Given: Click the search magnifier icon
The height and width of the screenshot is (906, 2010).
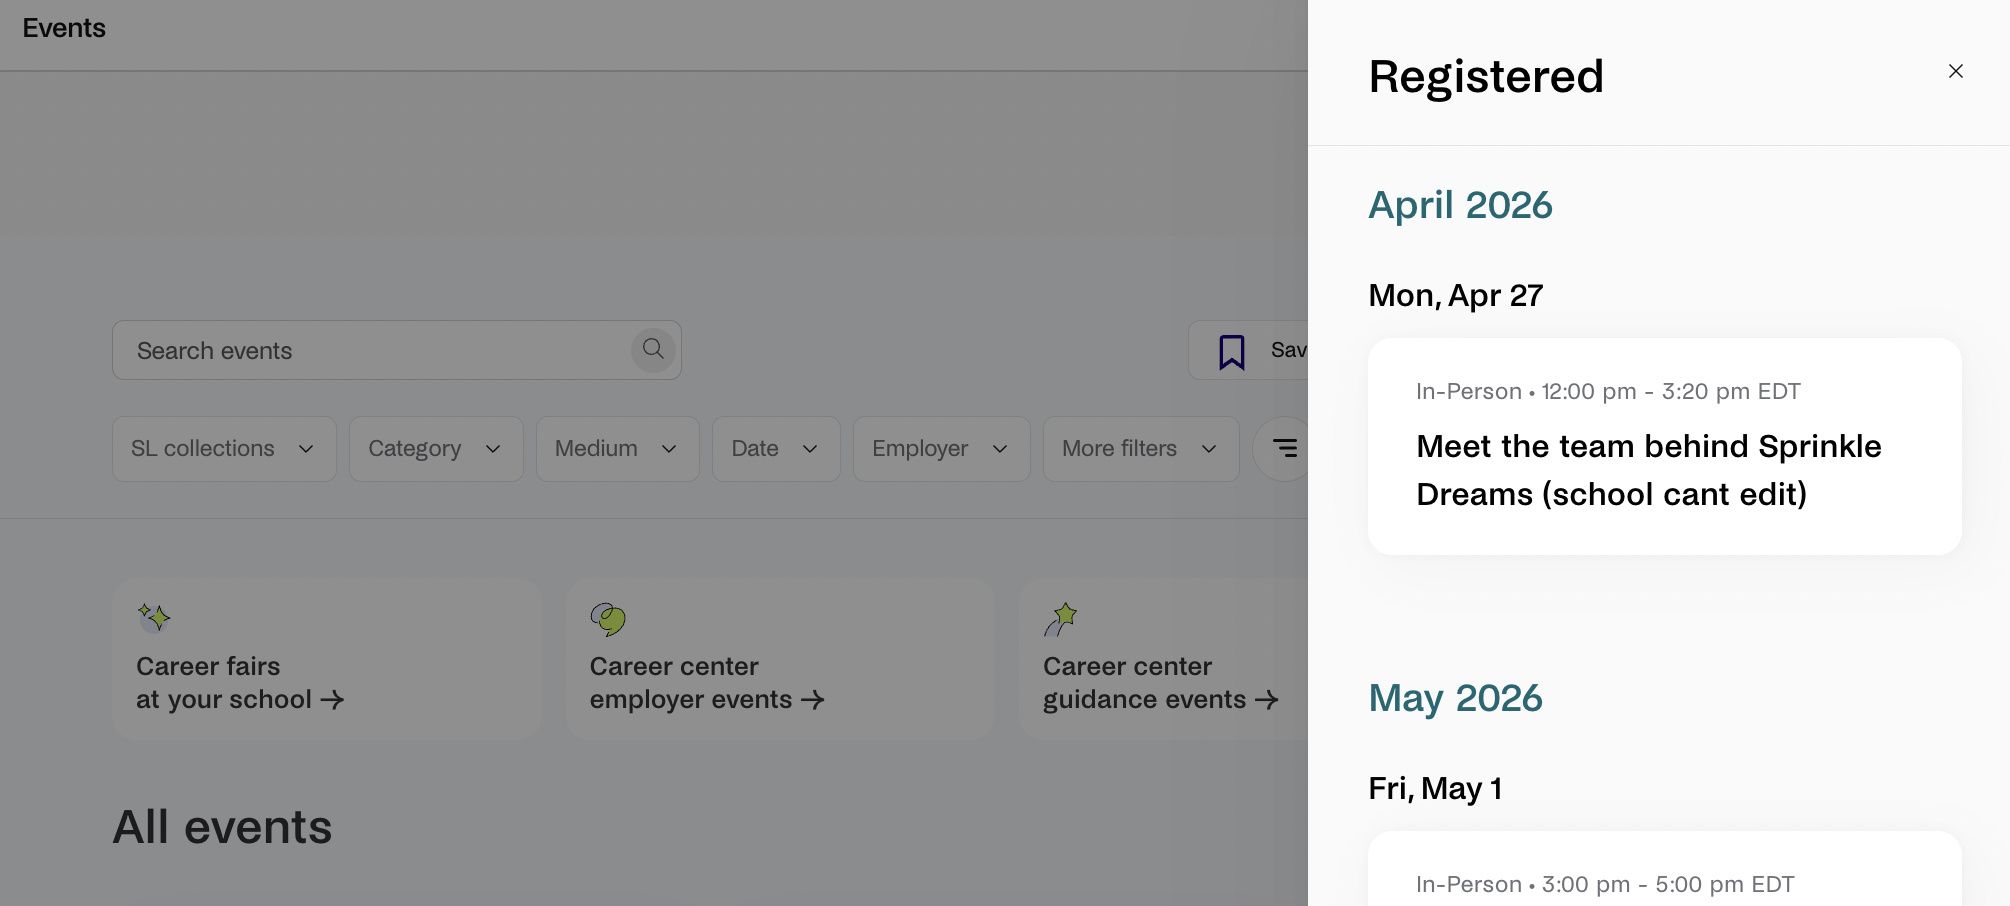Looking at the screenshot, I should pos(653,350).
